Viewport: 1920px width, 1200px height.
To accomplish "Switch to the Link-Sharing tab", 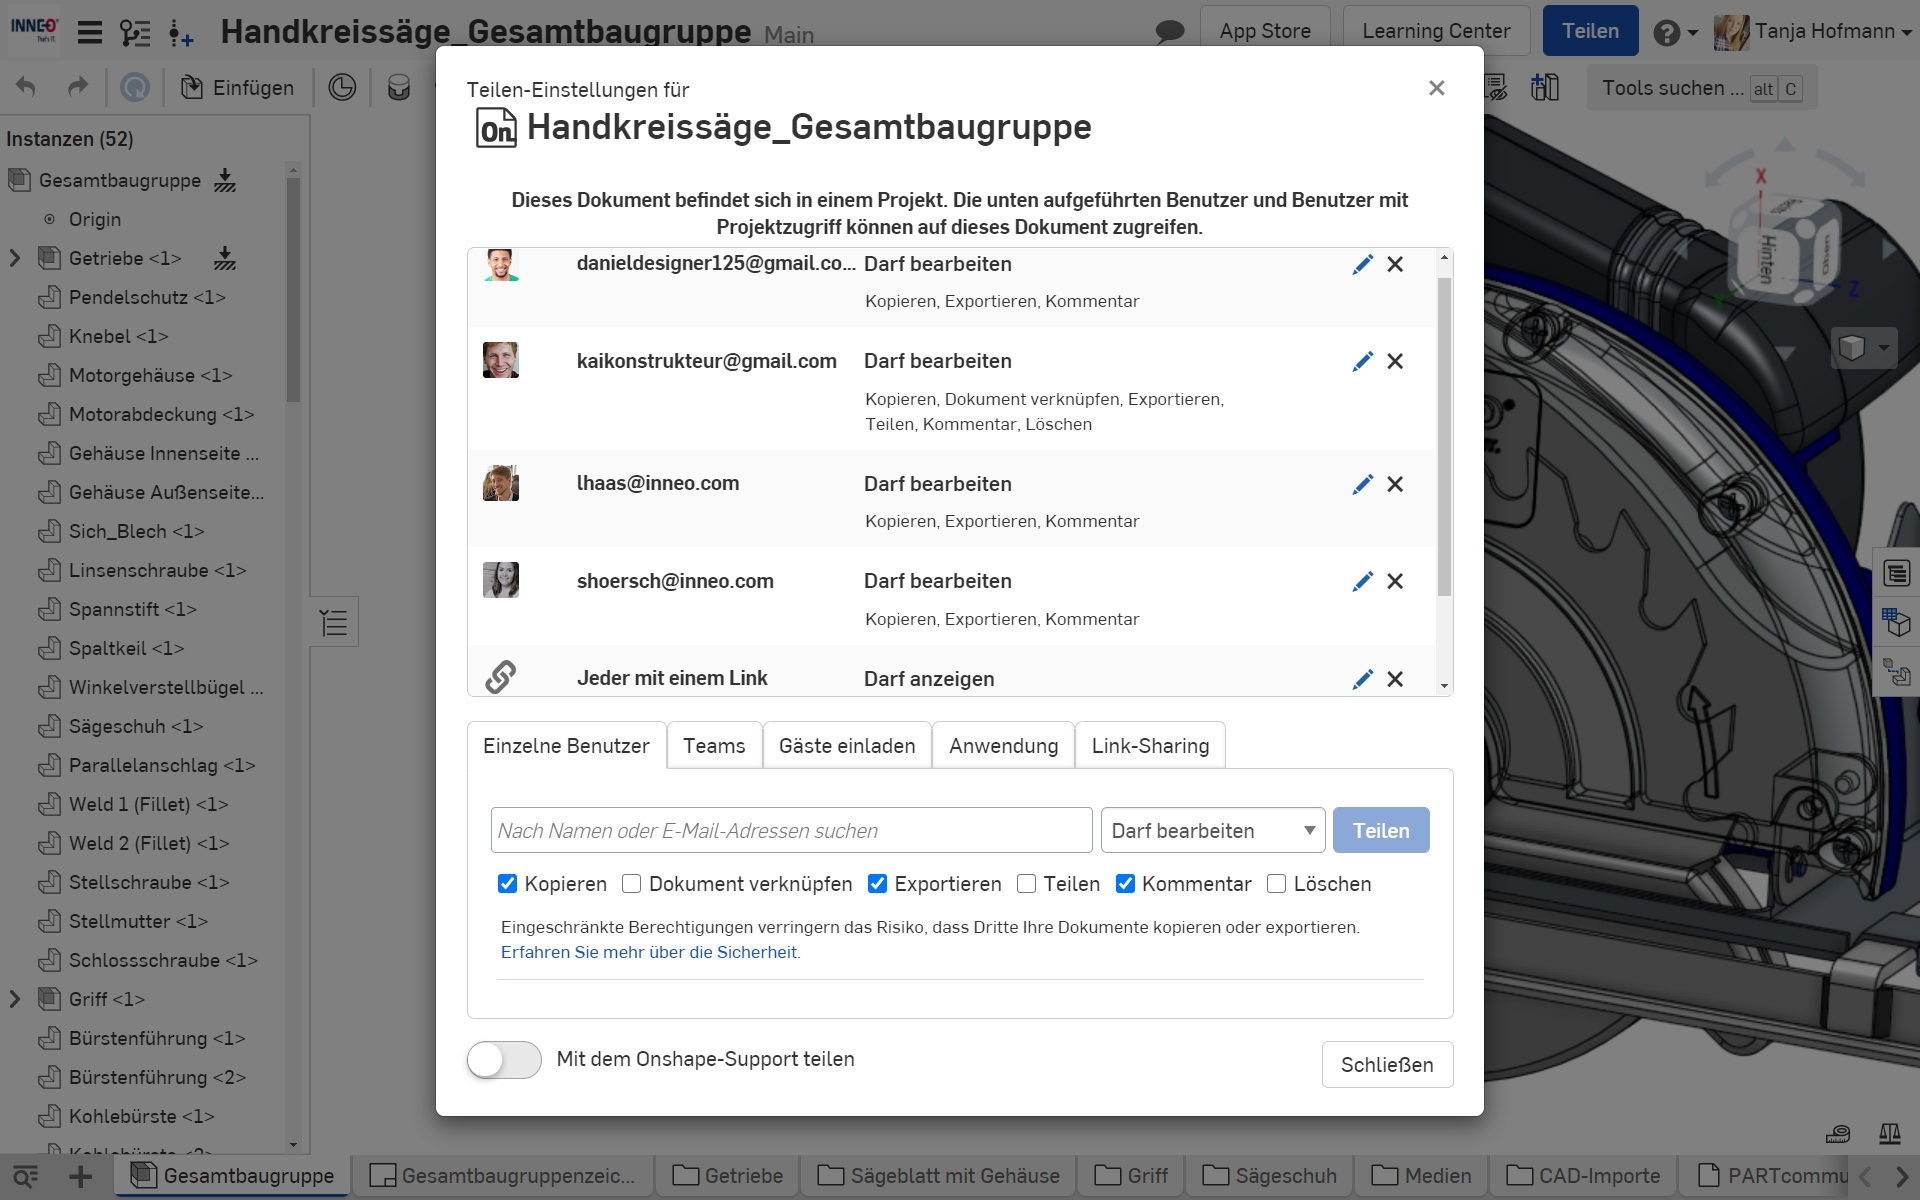I will pyautogui.click(x=1150, y=746).
